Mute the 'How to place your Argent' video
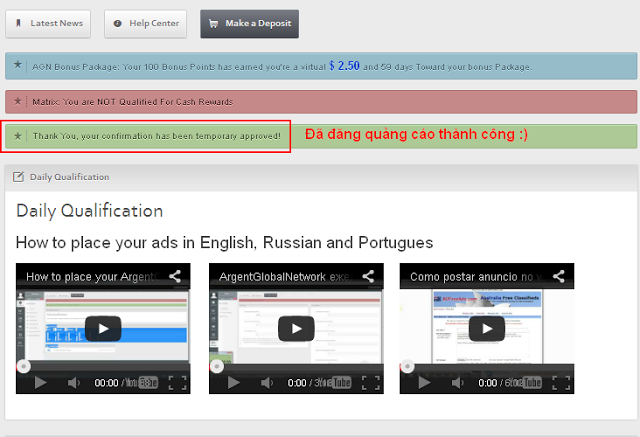 click(x=73, y=383)
